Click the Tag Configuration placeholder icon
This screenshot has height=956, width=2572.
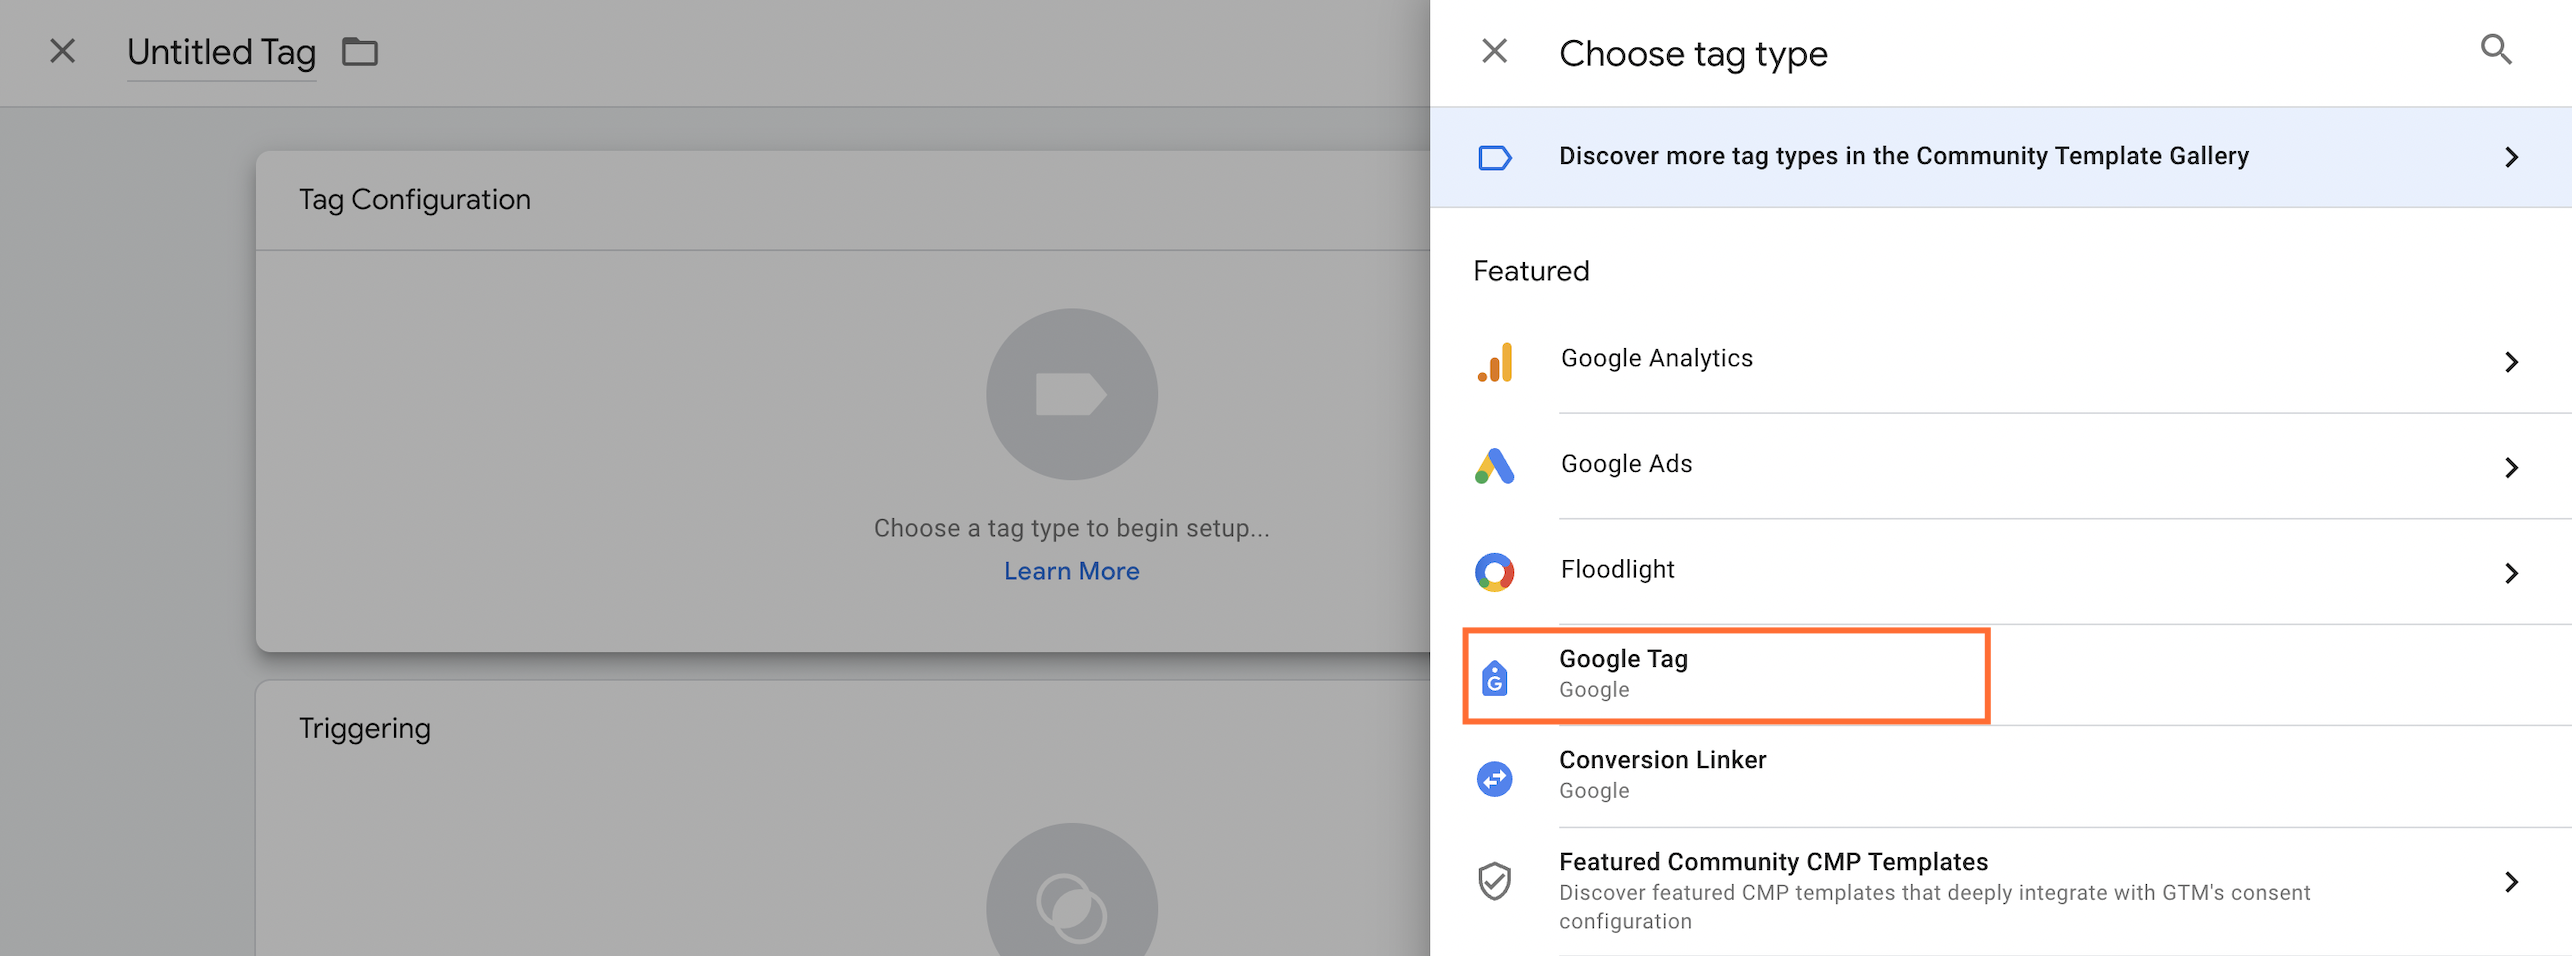coord(1071,393)
